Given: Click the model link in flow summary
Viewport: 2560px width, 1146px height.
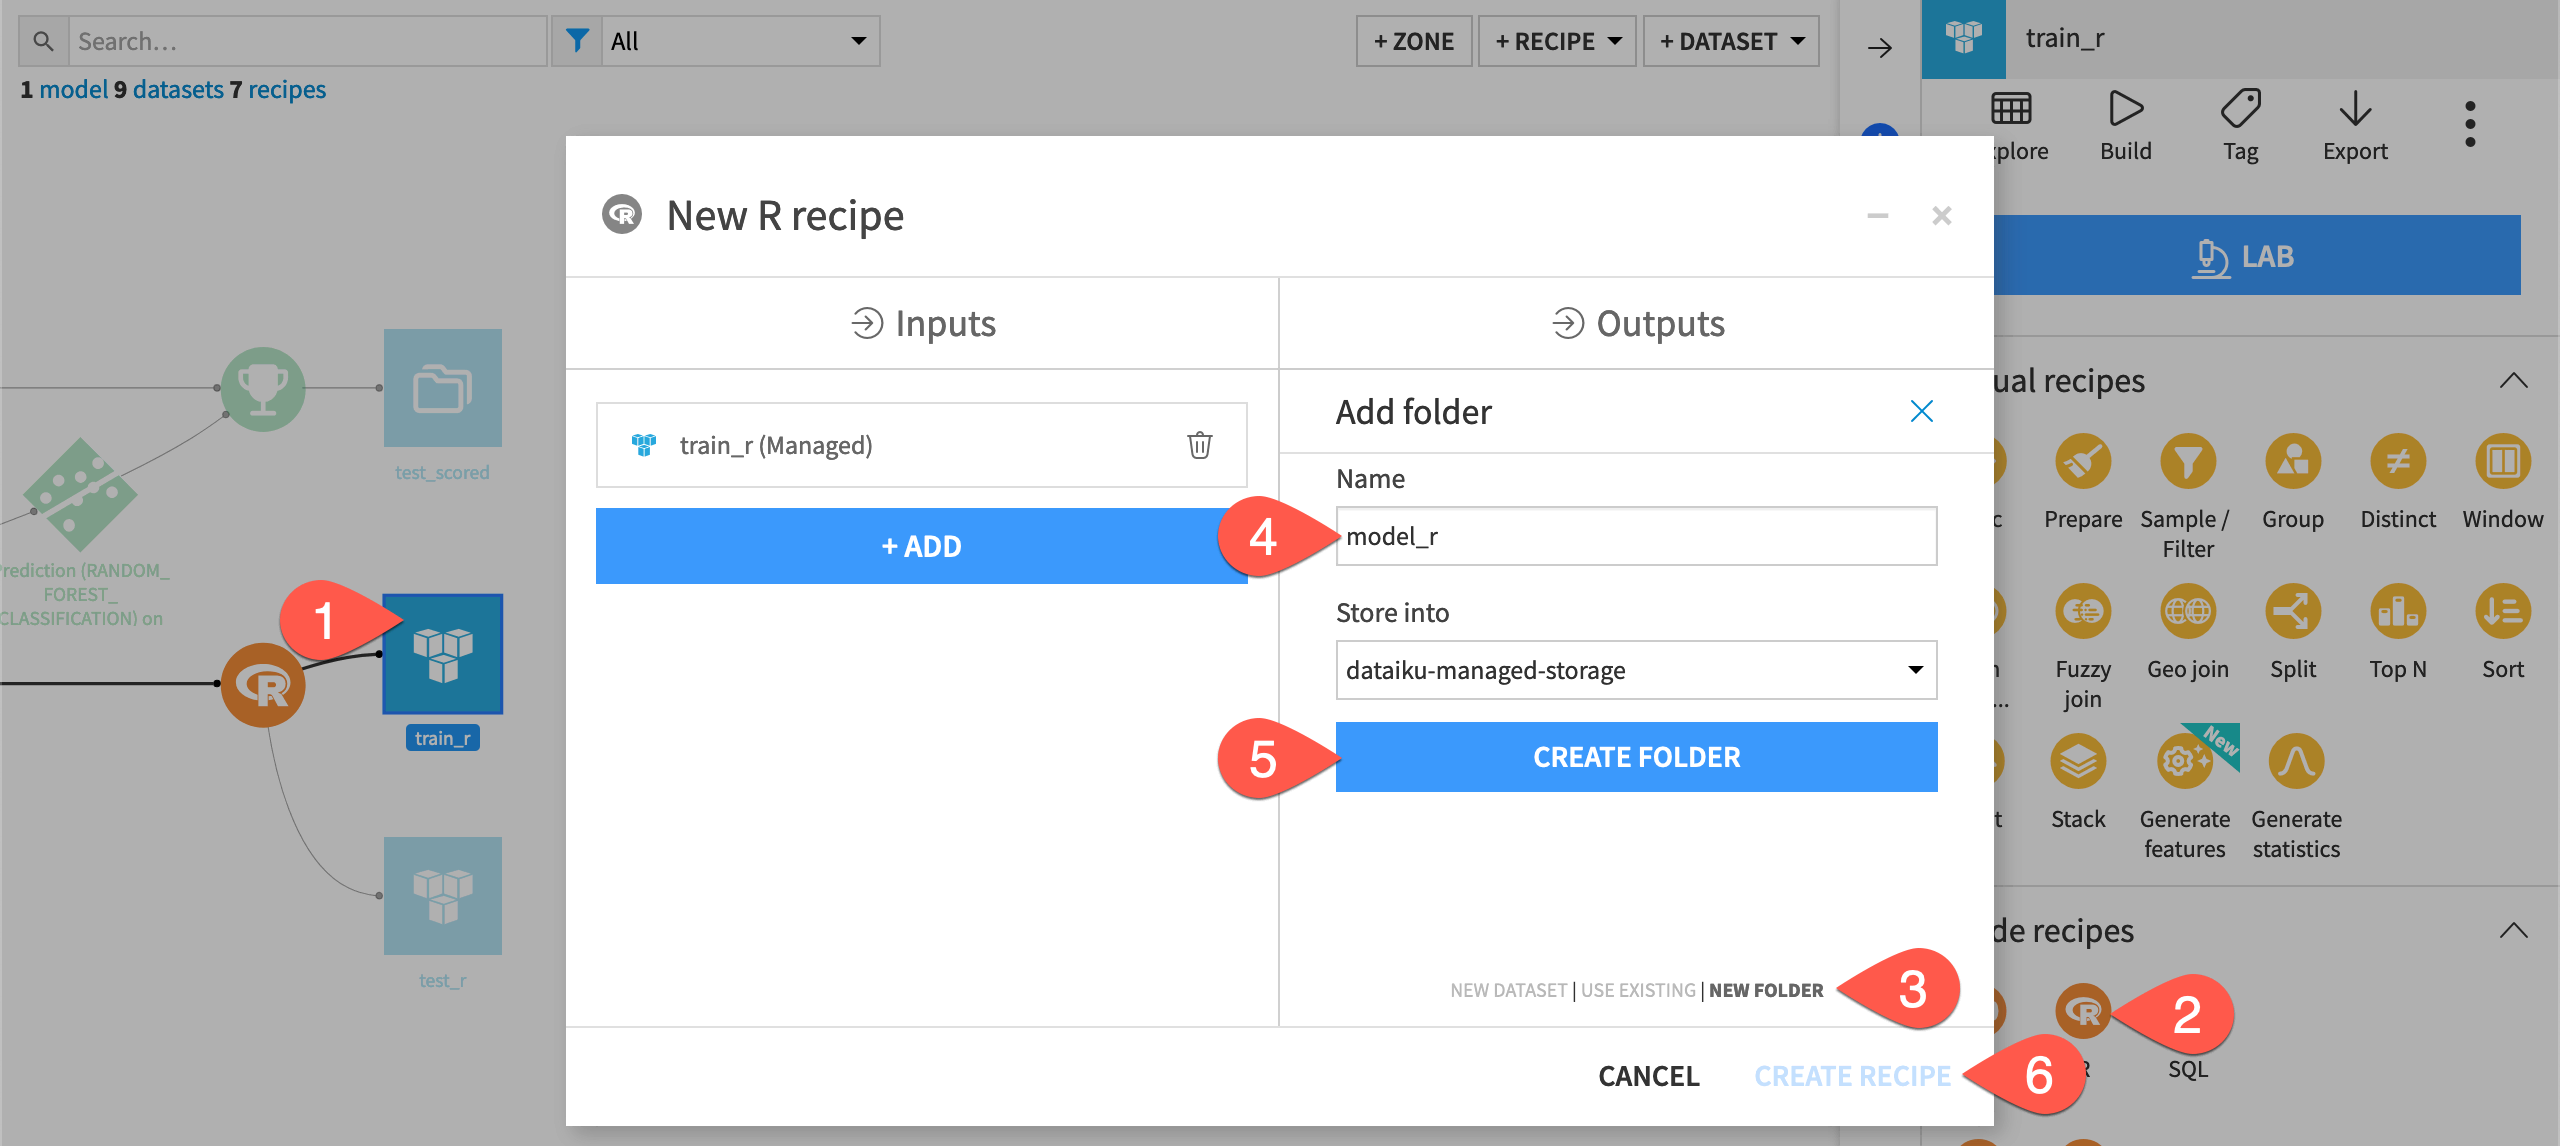Looking at the screenshot, I should (x=73, y=89).
